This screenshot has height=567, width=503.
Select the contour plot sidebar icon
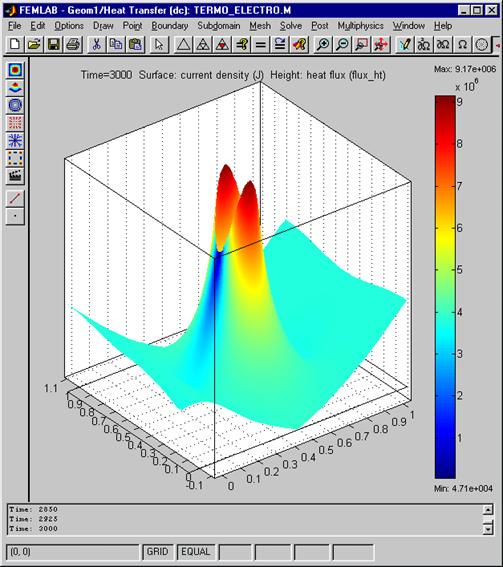15,105
